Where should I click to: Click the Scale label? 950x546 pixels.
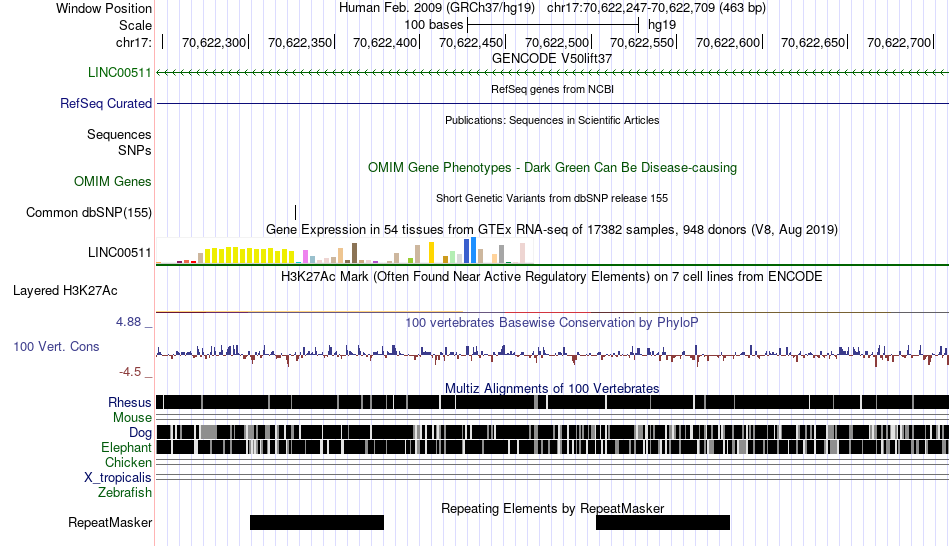pos(135,25)
